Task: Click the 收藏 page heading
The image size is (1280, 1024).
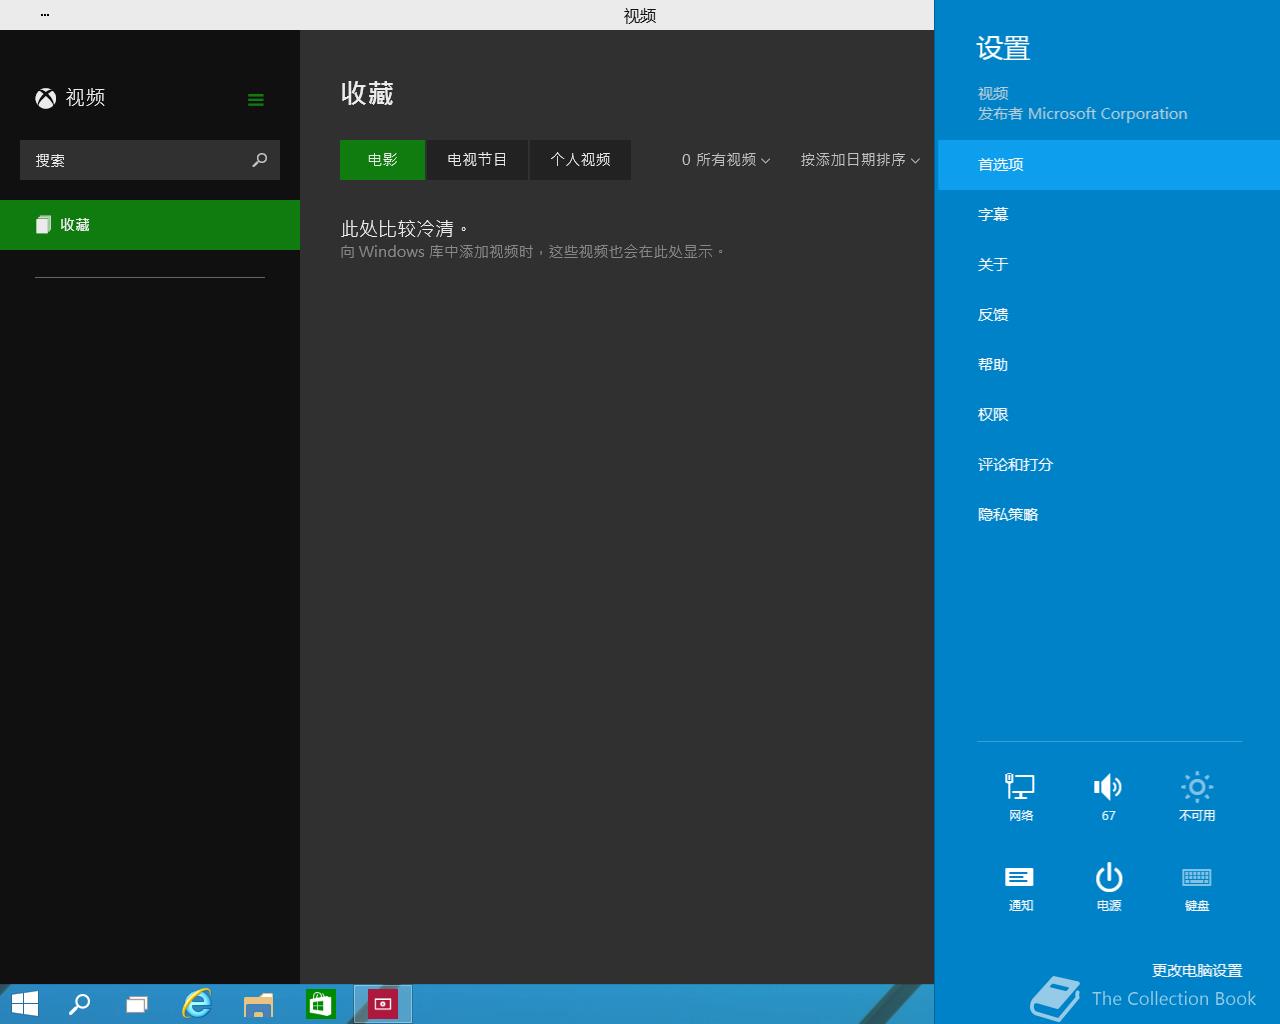Action: click(x=367, y=94)
